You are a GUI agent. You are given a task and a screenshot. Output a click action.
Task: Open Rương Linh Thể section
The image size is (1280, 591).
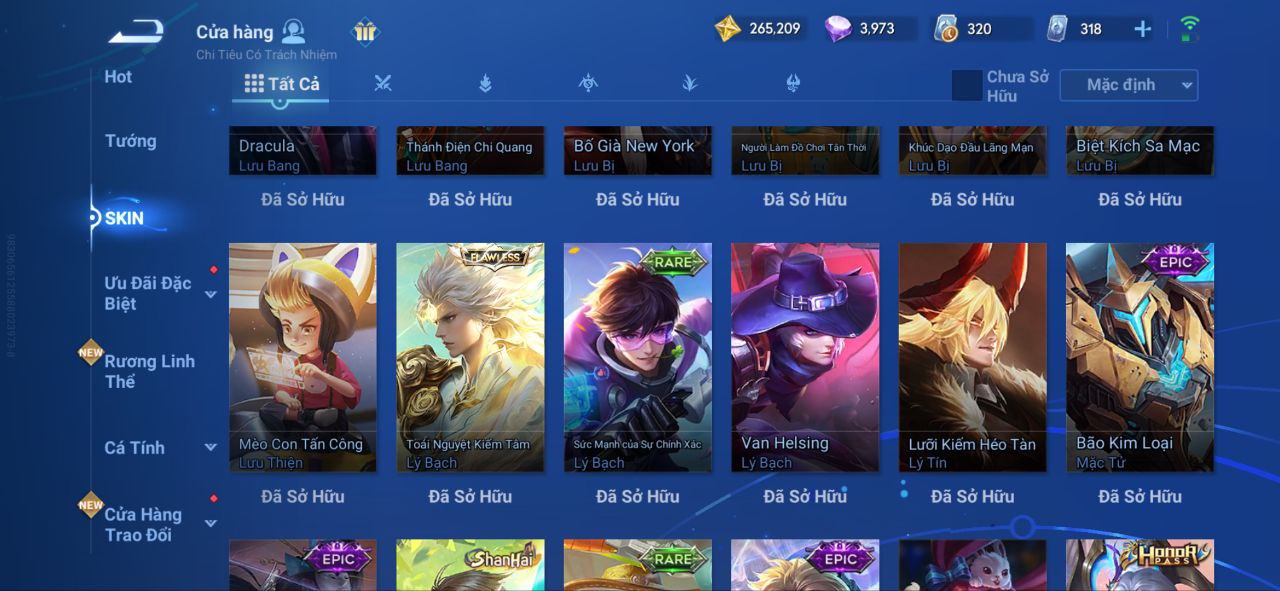pyautogui.click(x=149, y=371)
